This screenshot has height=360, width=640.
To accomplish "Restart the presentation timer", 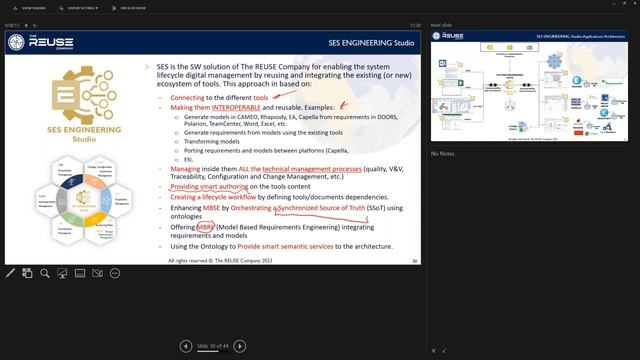I will [35, 25].
